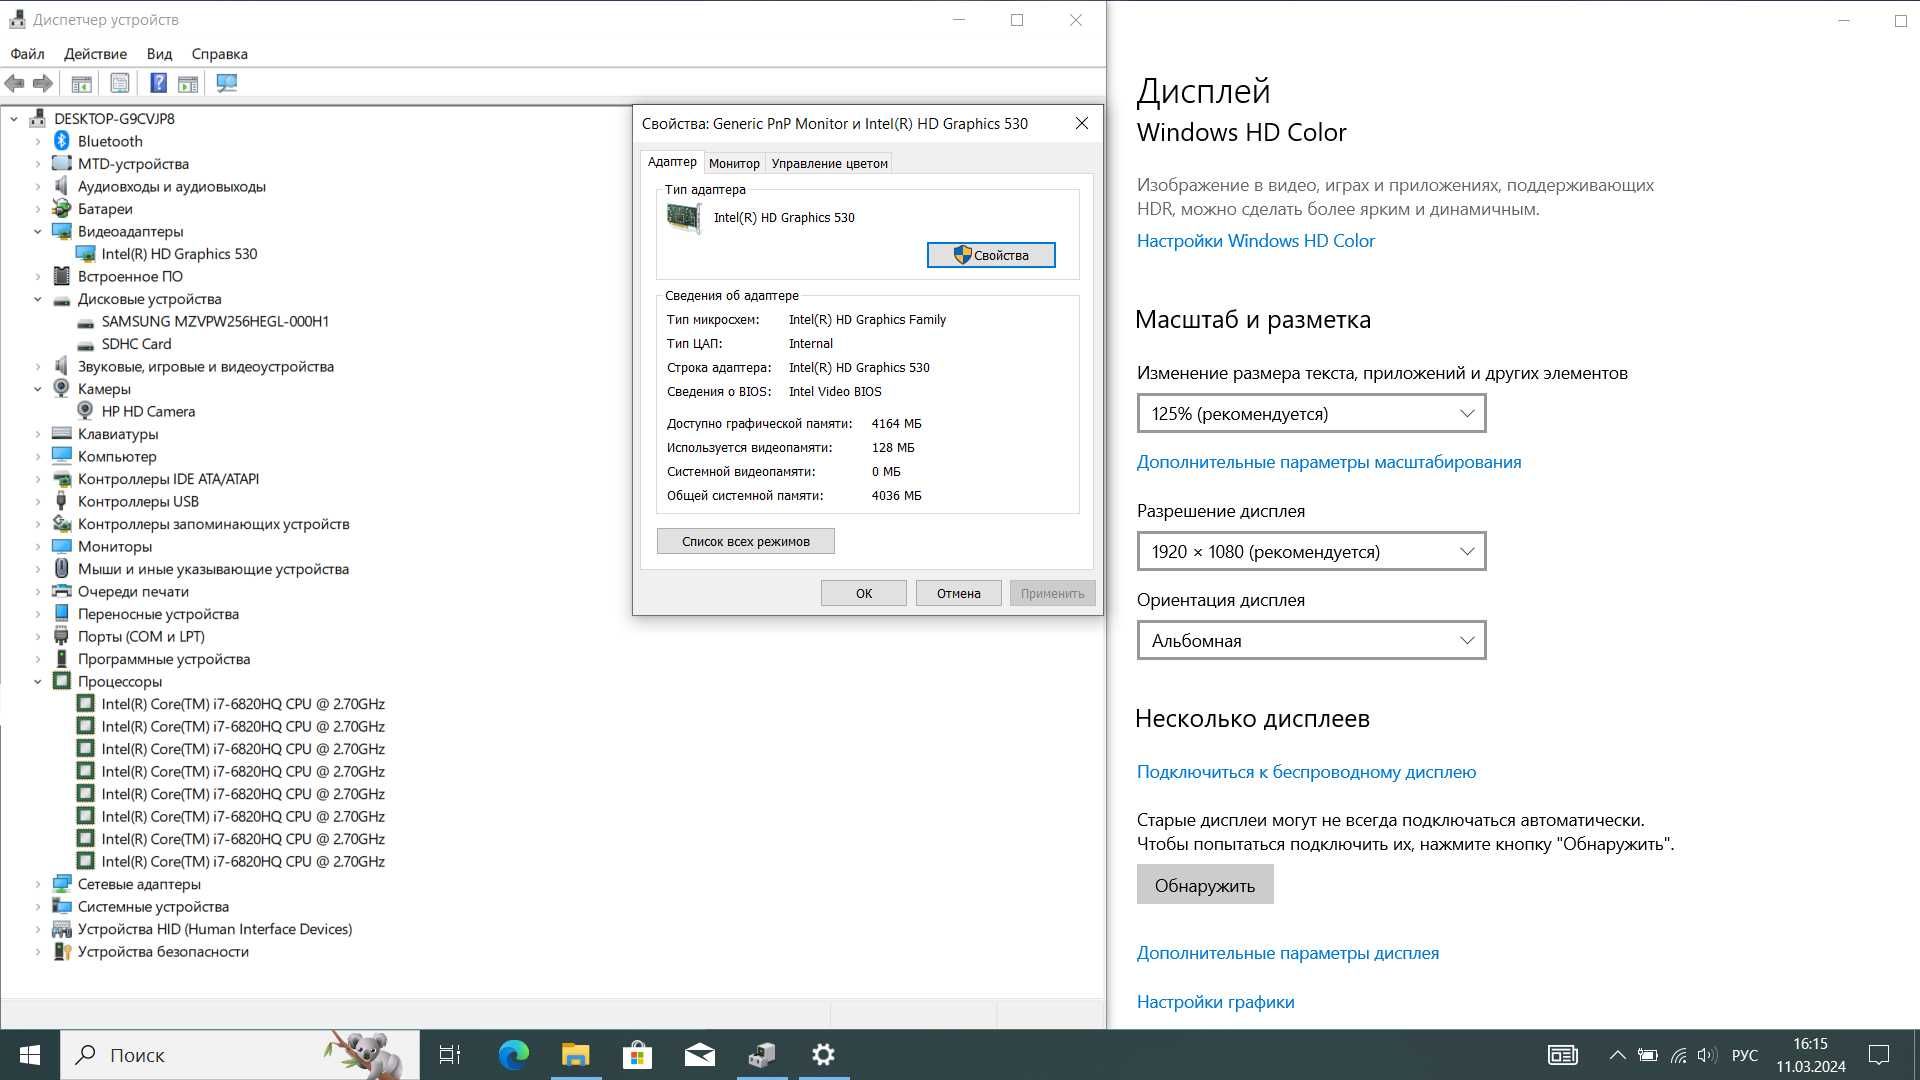1920x1080 pixels.
Task: Collapse the Дисковые устройства category
Action: (38, 299)
